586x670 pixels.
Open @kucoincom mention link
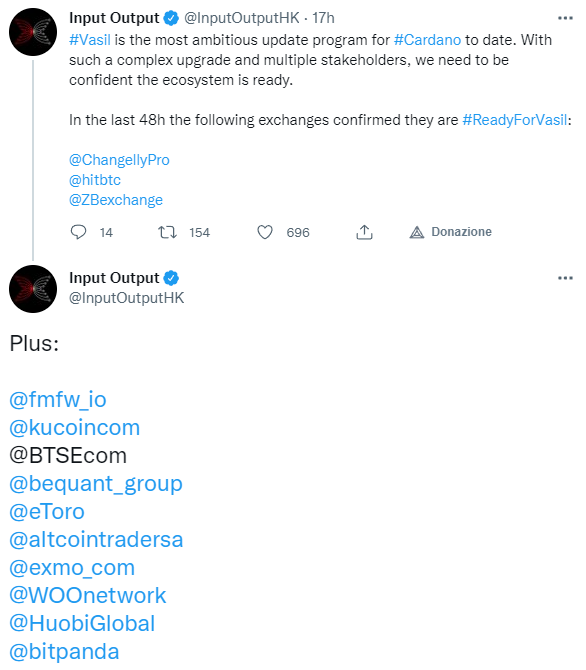(x=75, y=427)
